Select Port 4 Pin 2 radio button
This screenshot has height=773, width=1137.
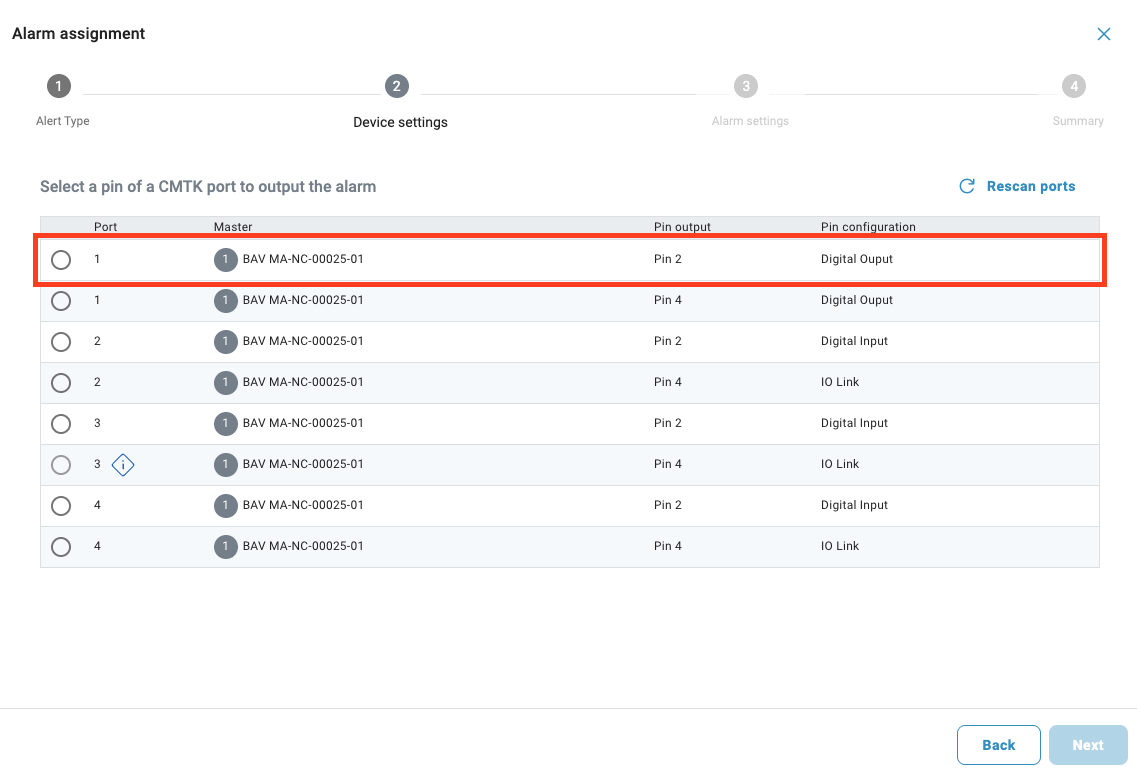click(x=61, y=506)
